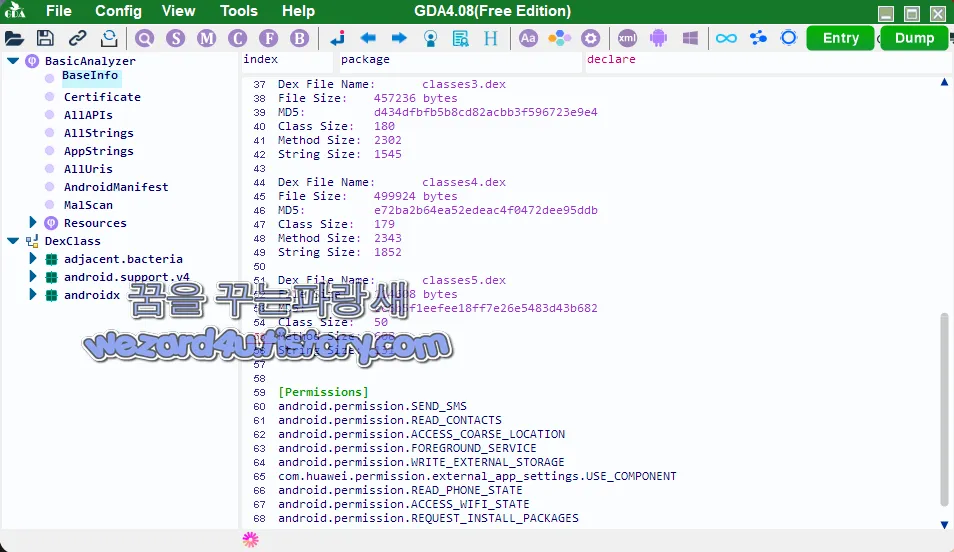Screen dimensions: 954x552
Task: Select AllAPIs in the tree
Action: coord(88,115)
